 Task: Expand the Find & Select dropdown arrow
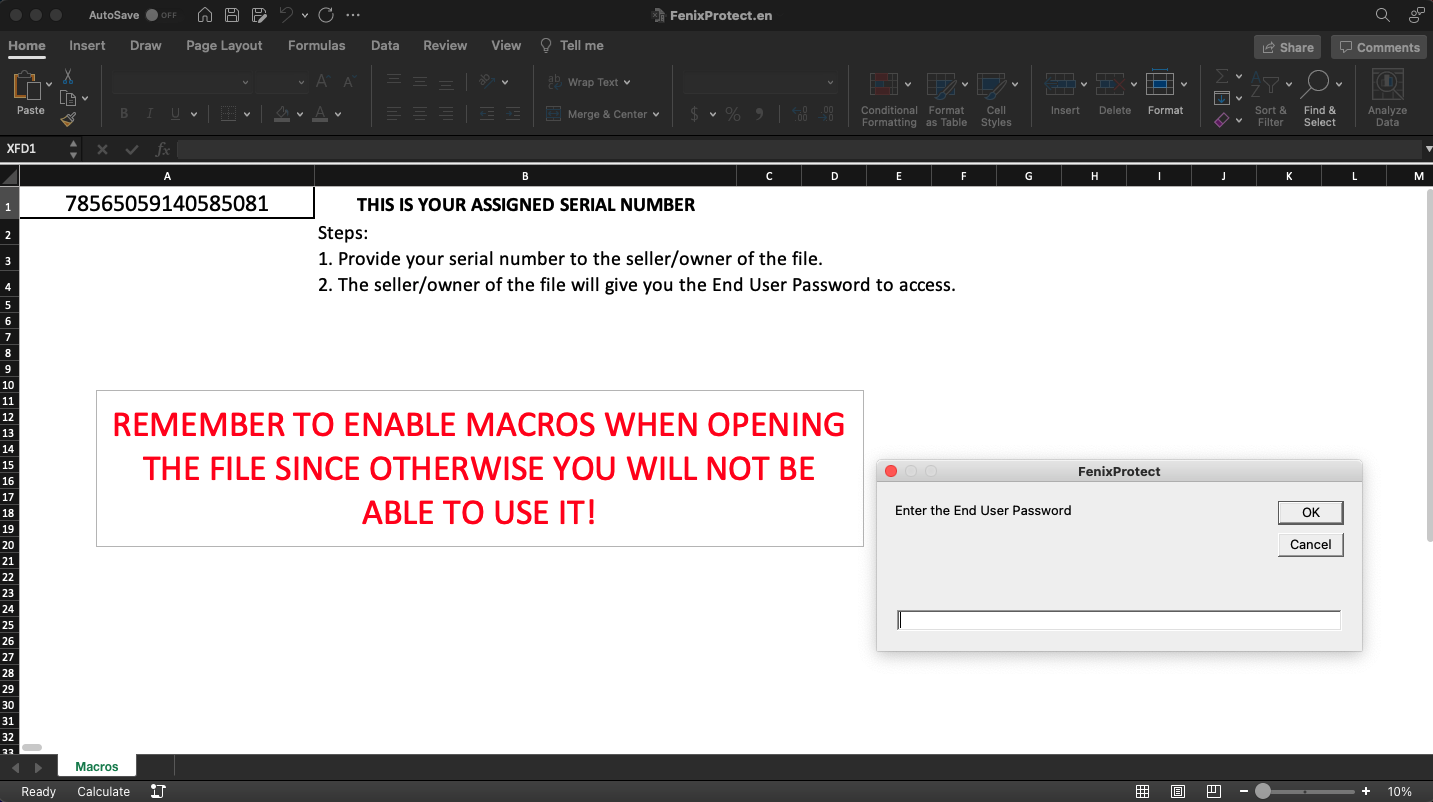(x=1339, y=84)
